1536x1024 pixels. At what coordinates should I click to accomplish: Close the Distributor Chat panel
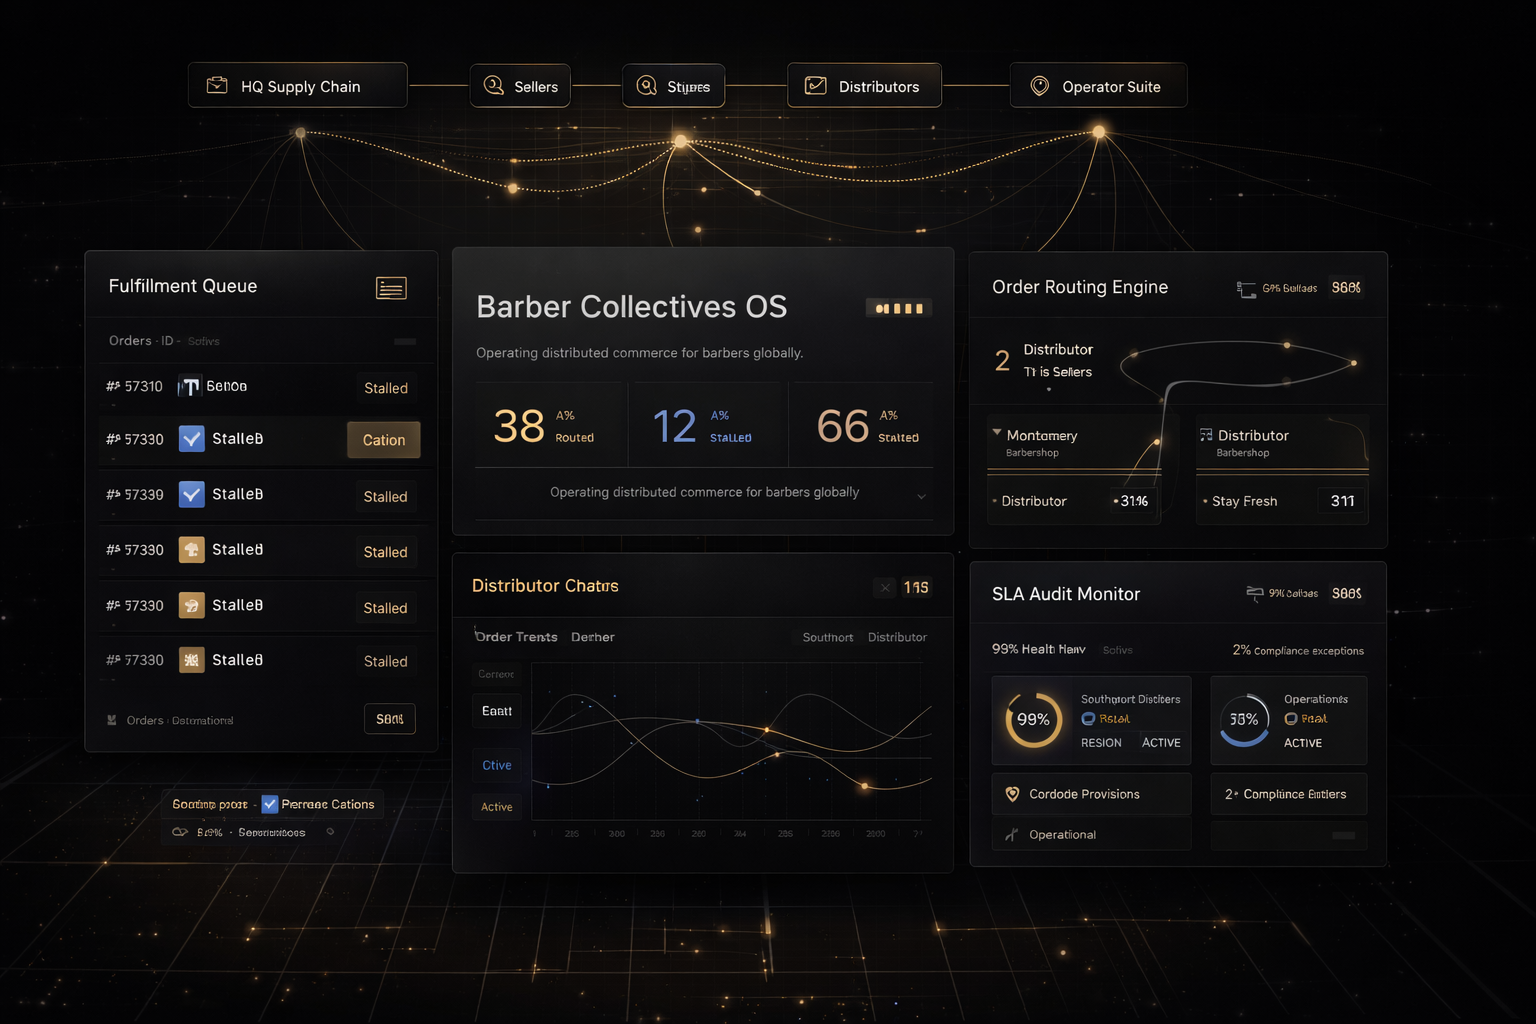point(884,588)
